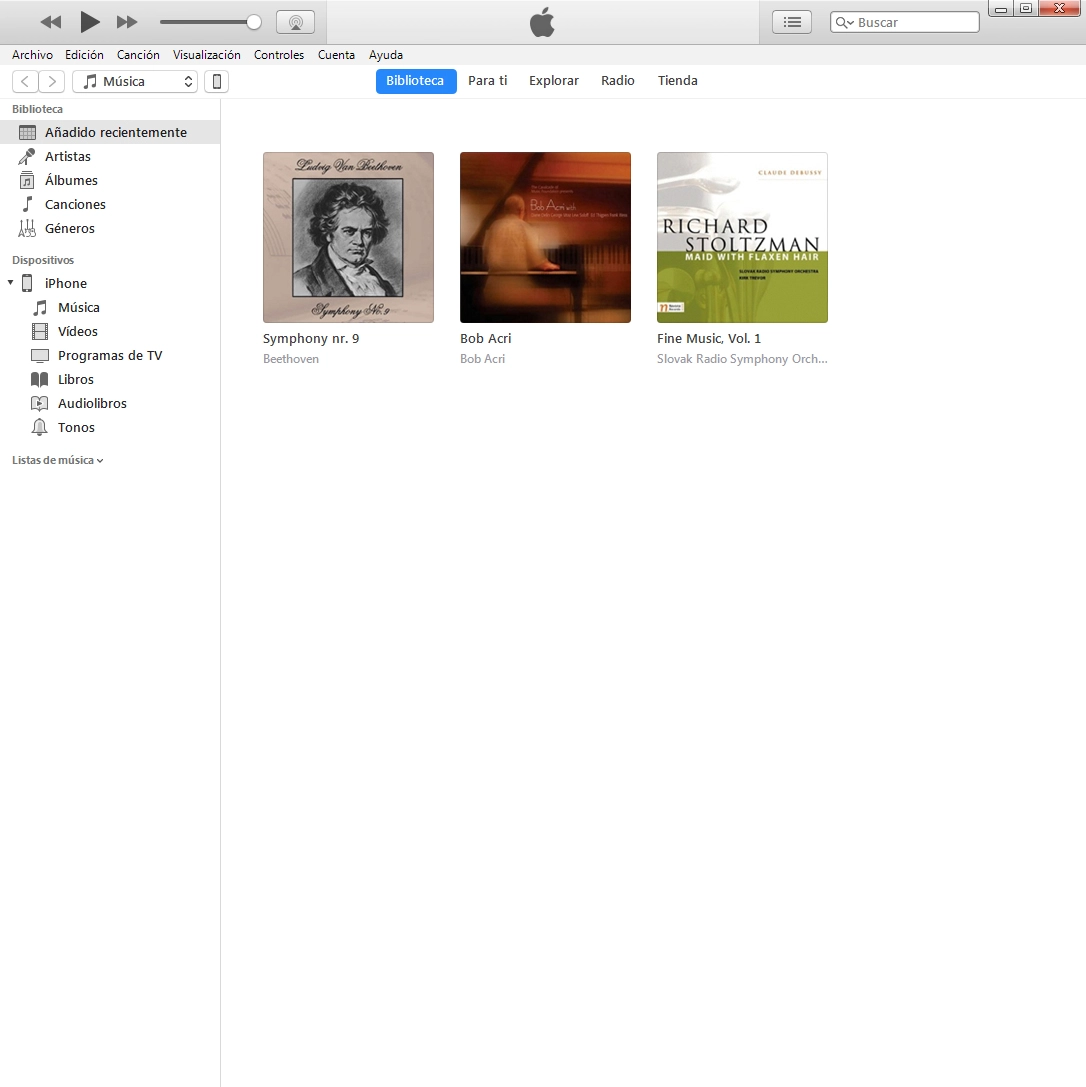Open the Archivo menu
The height and width of the screenshot is (1087, 1086).
point(32,55)
